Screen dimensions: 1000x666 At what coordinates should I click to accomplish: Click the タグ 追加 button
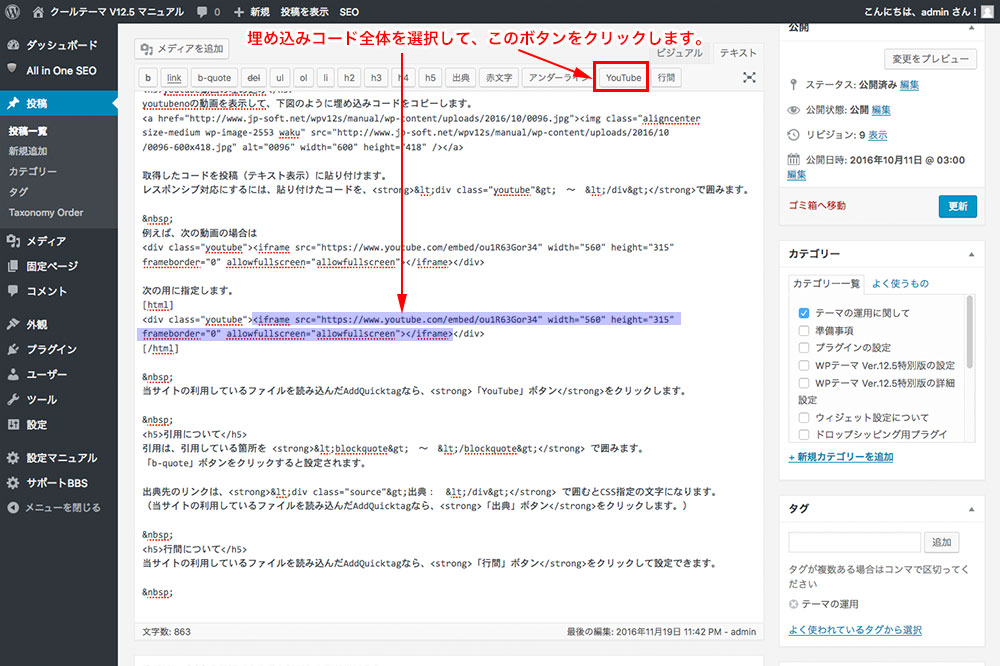pos(941,542)
